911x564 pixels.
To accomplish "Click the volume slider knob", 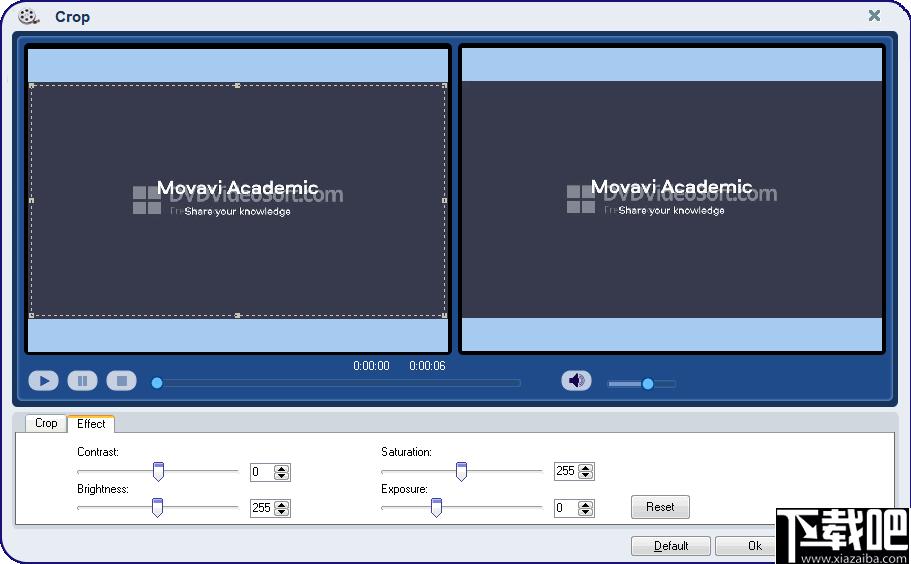I will pos(648,383).
